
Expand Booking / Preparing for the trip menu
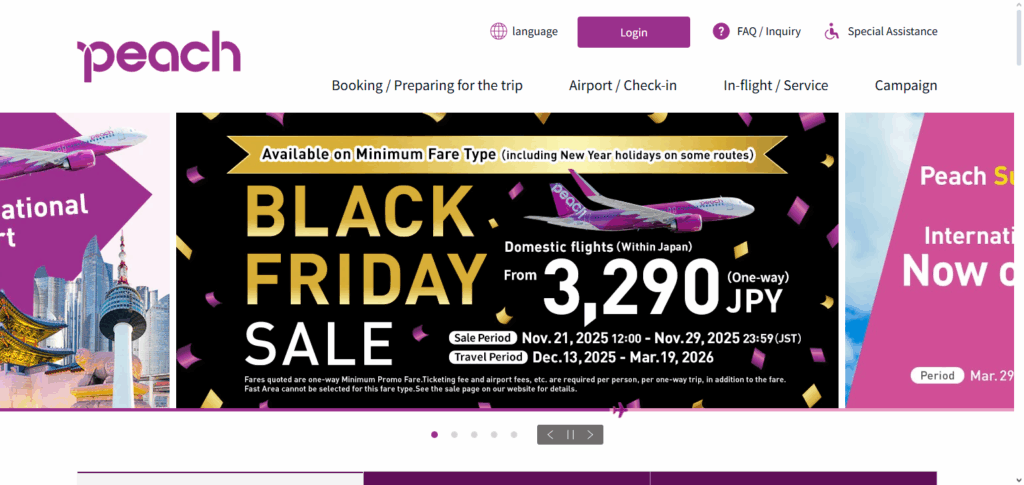tap(427, 85)
